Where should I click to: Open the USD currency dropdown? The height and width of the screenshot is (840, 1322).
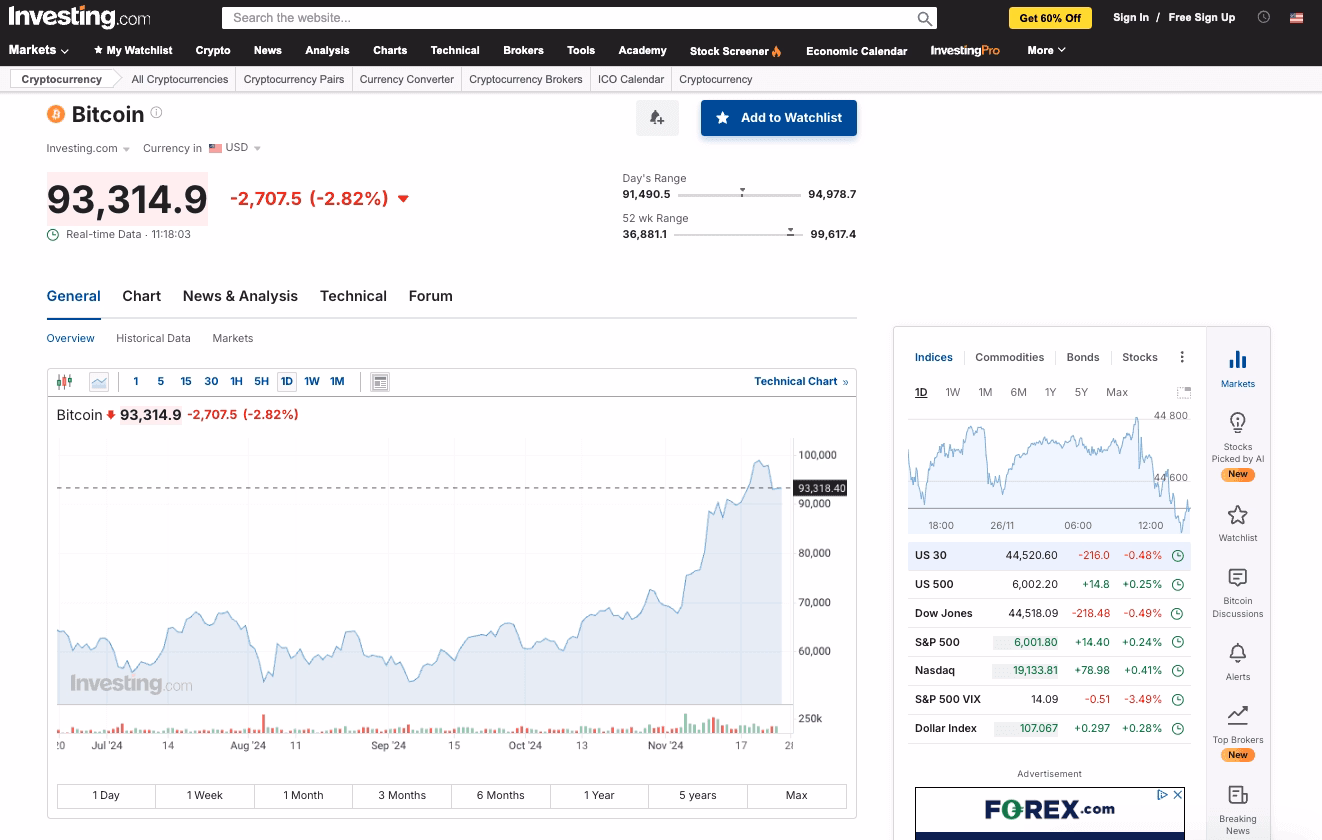click(235, 148)
